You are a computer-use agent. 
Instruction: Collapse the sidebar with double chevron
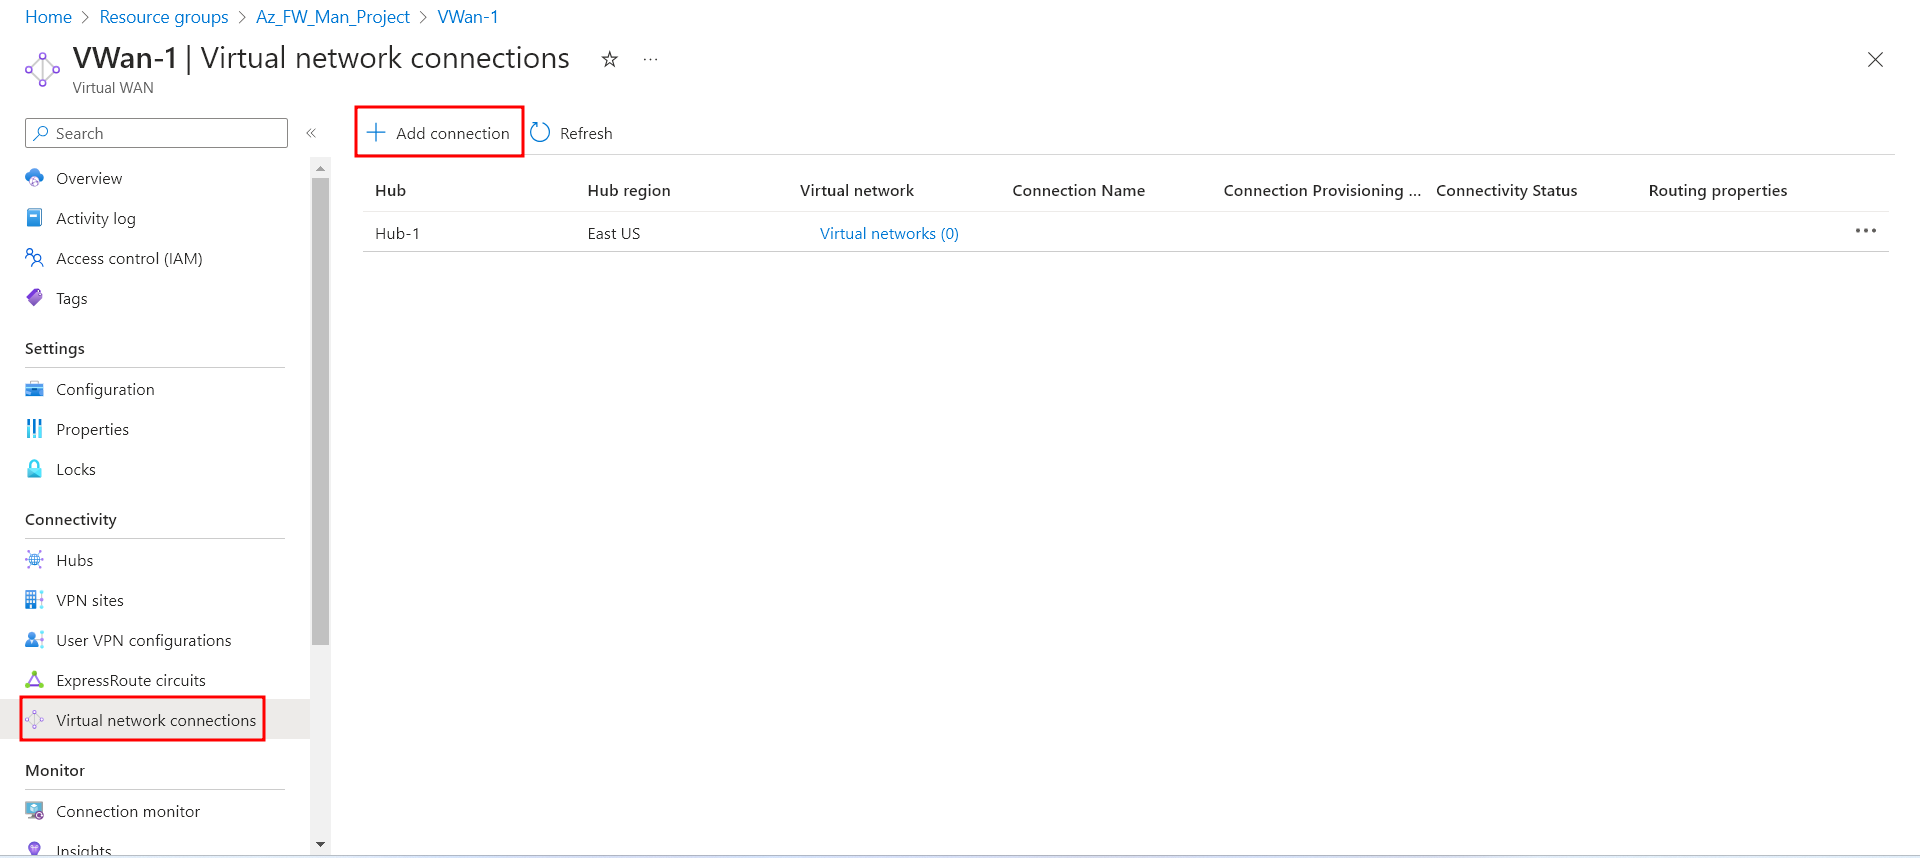pos(311,133)
